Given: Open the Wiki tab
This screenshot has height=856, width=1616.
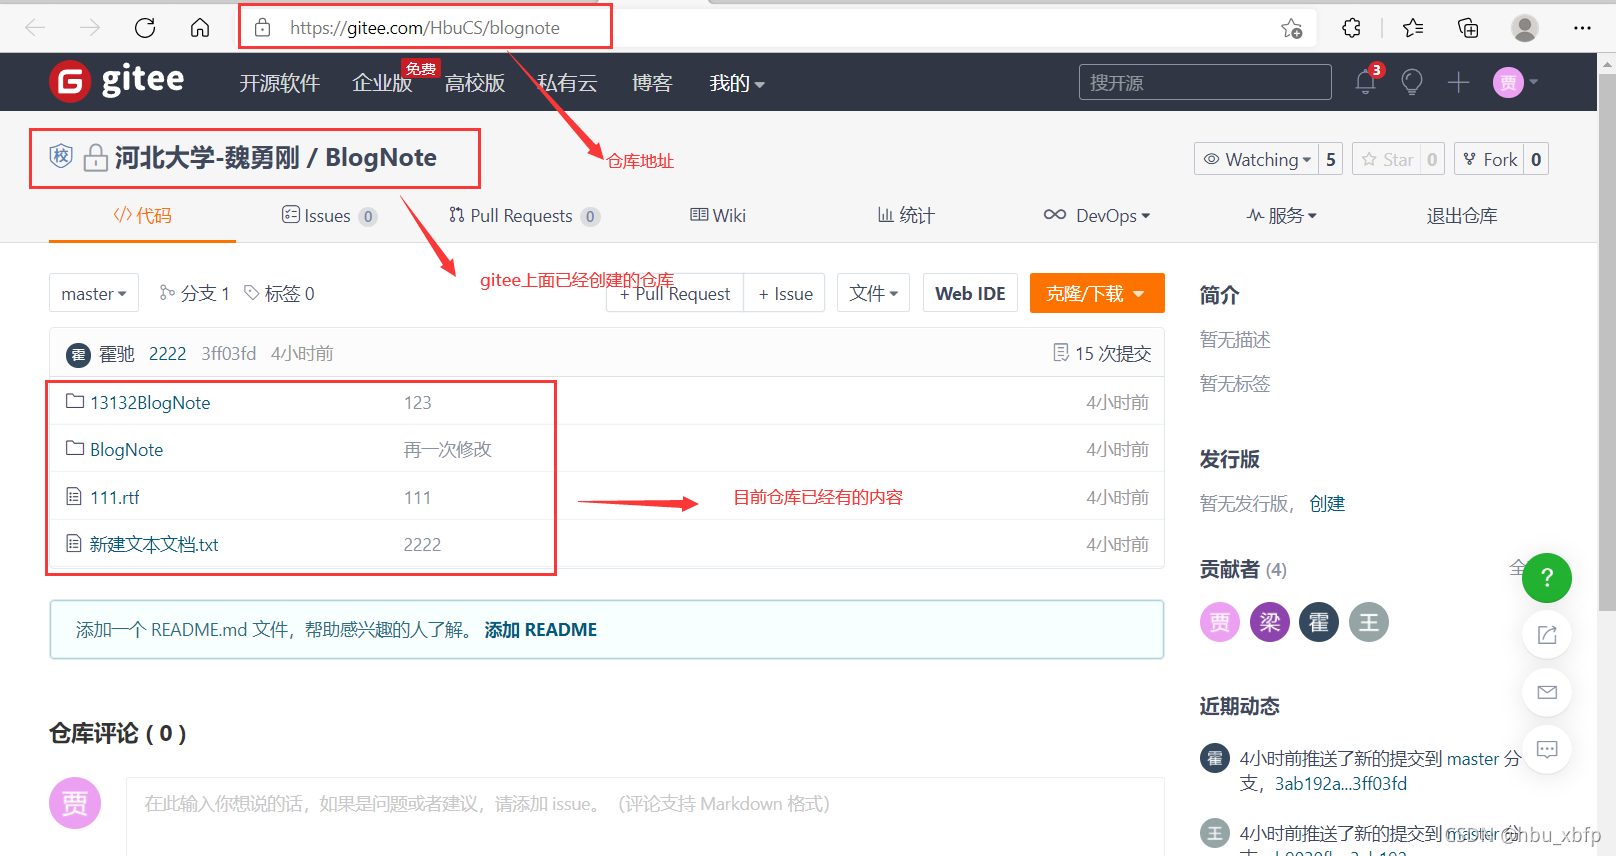Looking at the screenshot, I should (718, 215).
